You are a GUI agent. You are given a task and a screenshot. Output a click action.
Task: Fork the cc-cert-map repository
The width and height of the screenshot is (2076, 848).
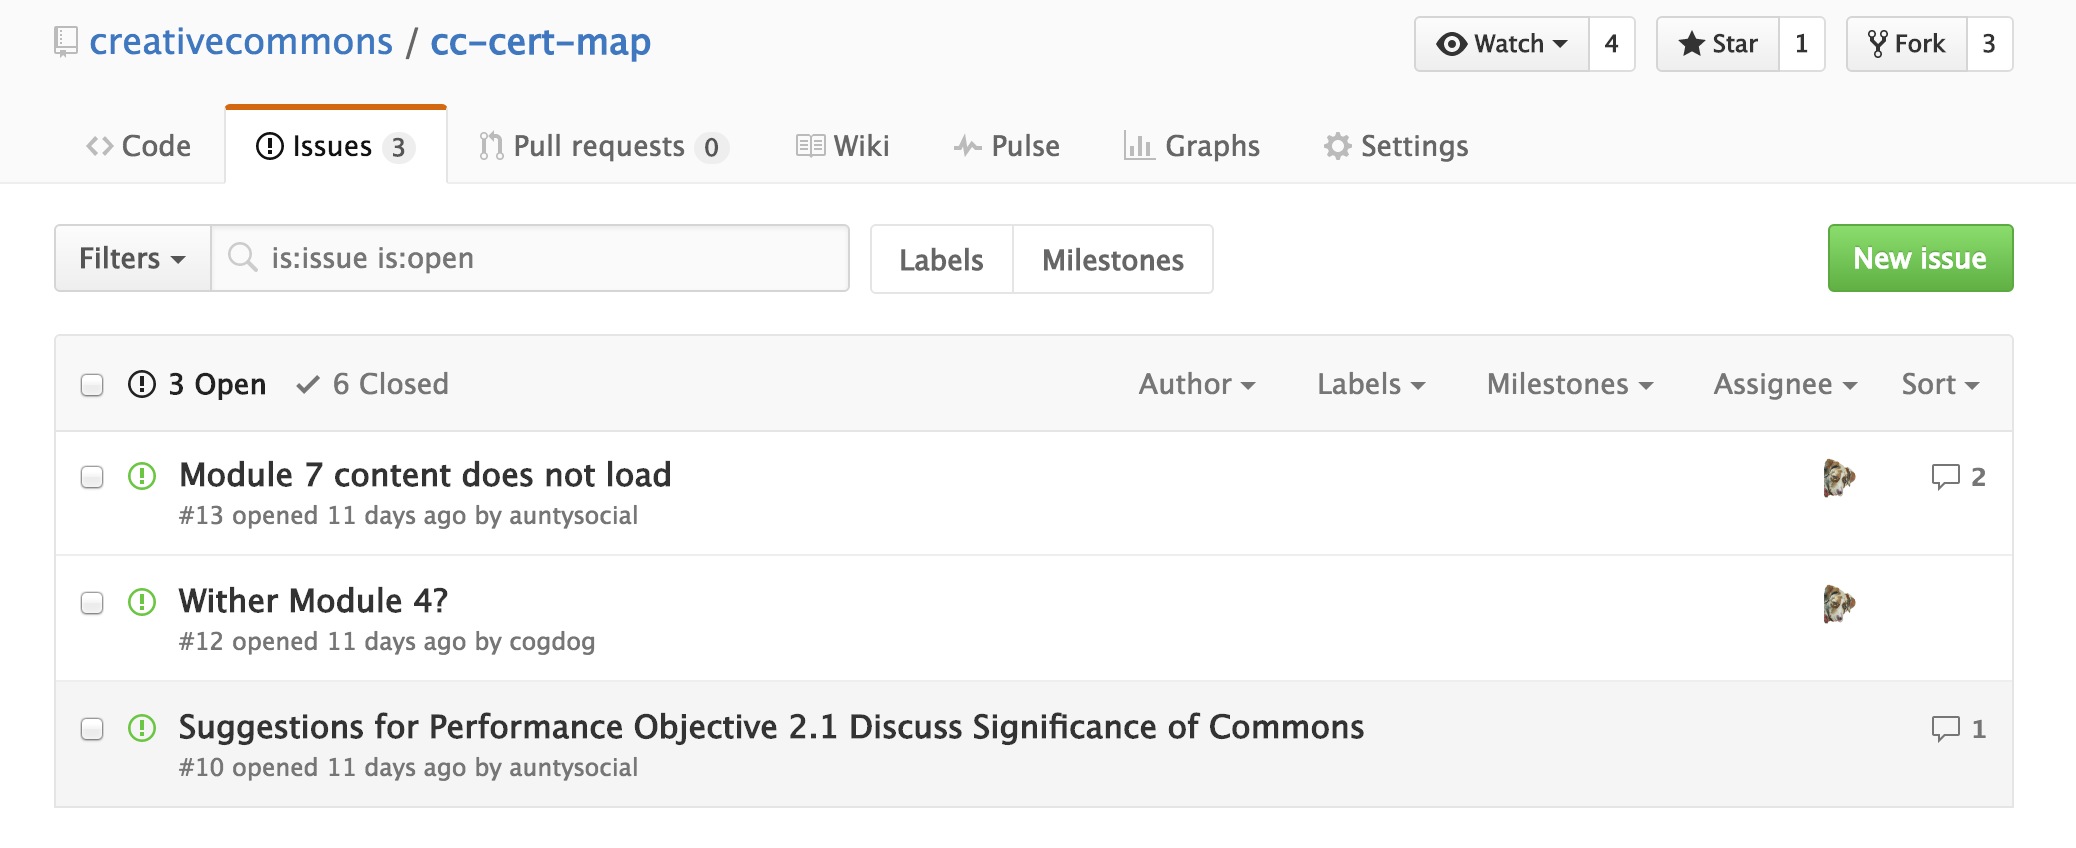click(1906, 44)
